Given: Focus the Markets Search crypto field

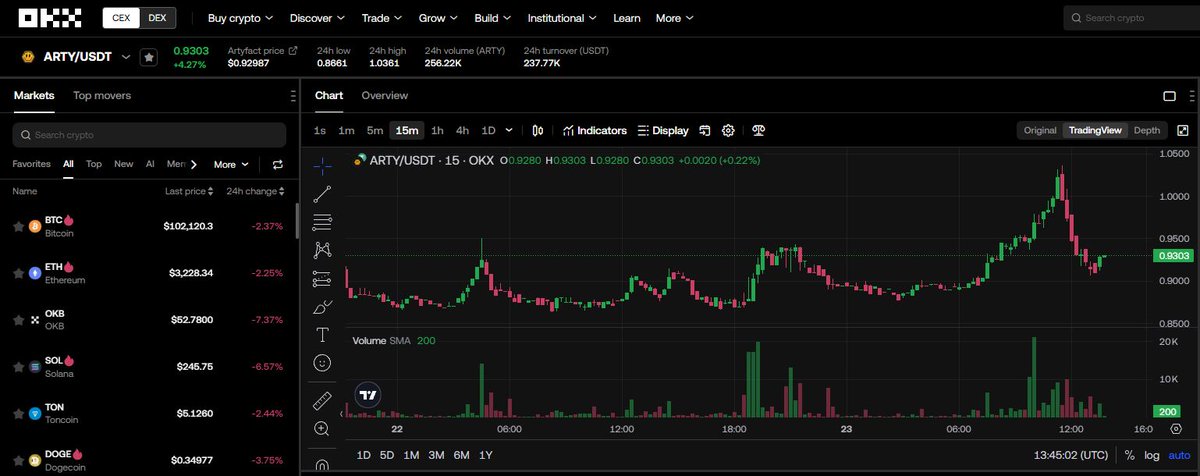Looking at the screenshot, I should (149, 135).
